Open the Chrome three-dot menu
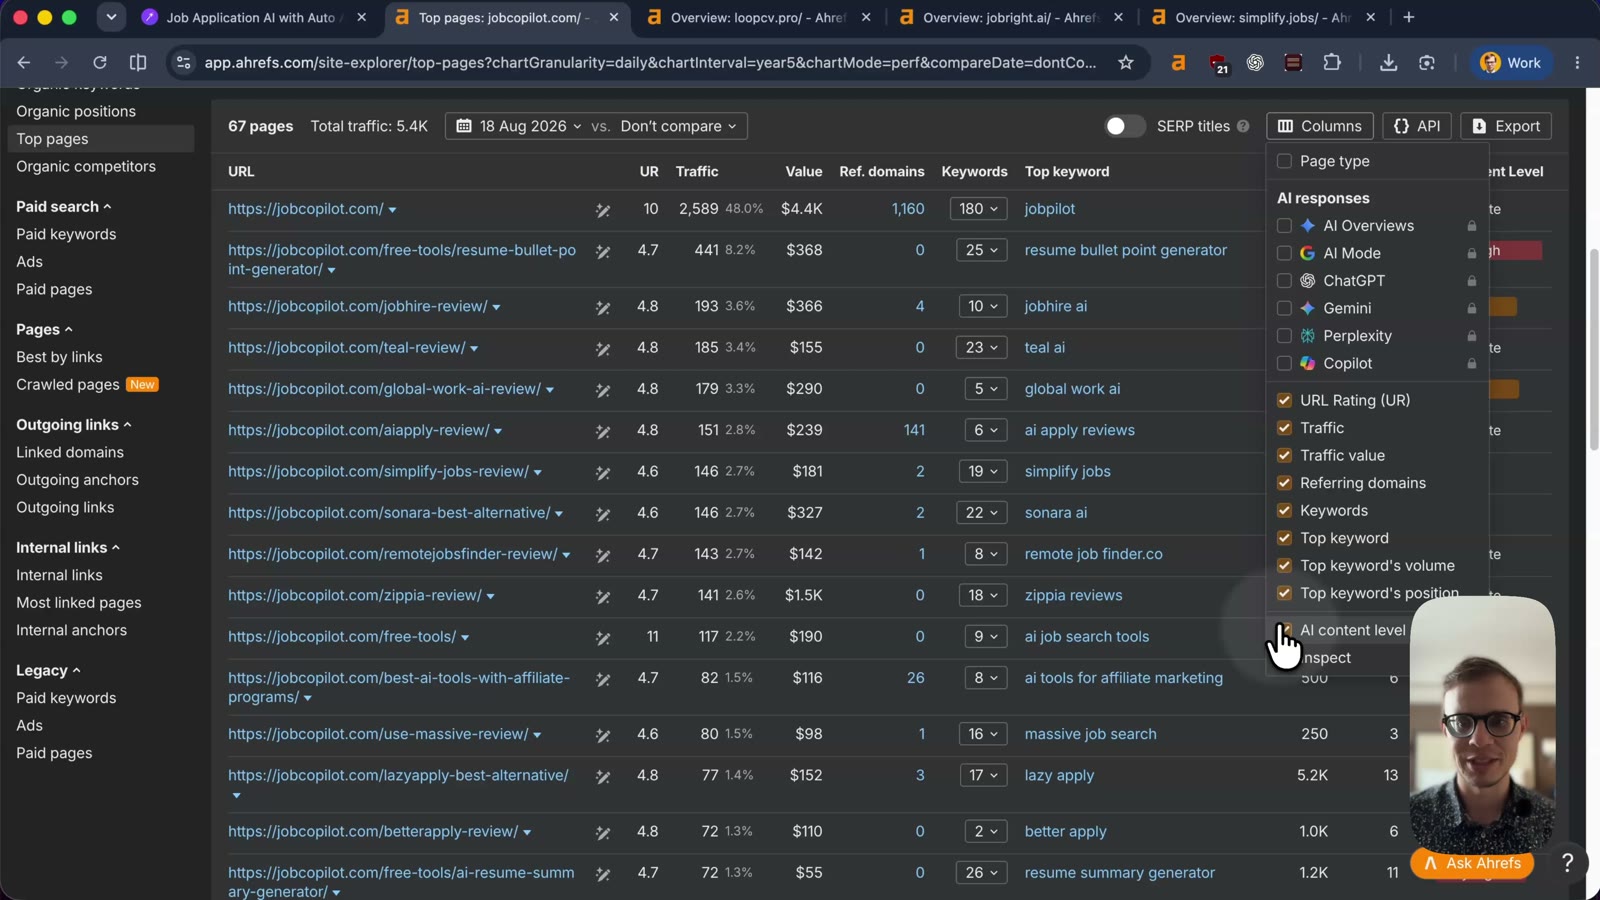The height and width of the screenshot is (900, 1600). [x=1577, y=63]
